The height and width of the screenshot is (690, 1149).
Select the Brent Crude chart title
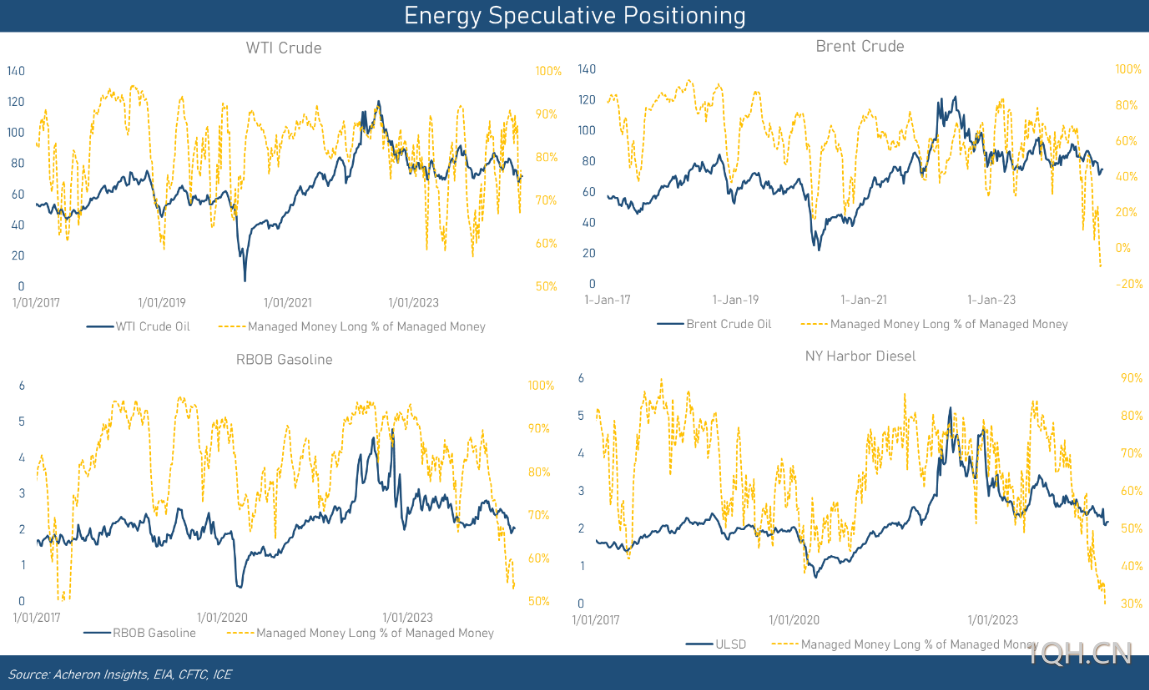click(x=860, y=46)
